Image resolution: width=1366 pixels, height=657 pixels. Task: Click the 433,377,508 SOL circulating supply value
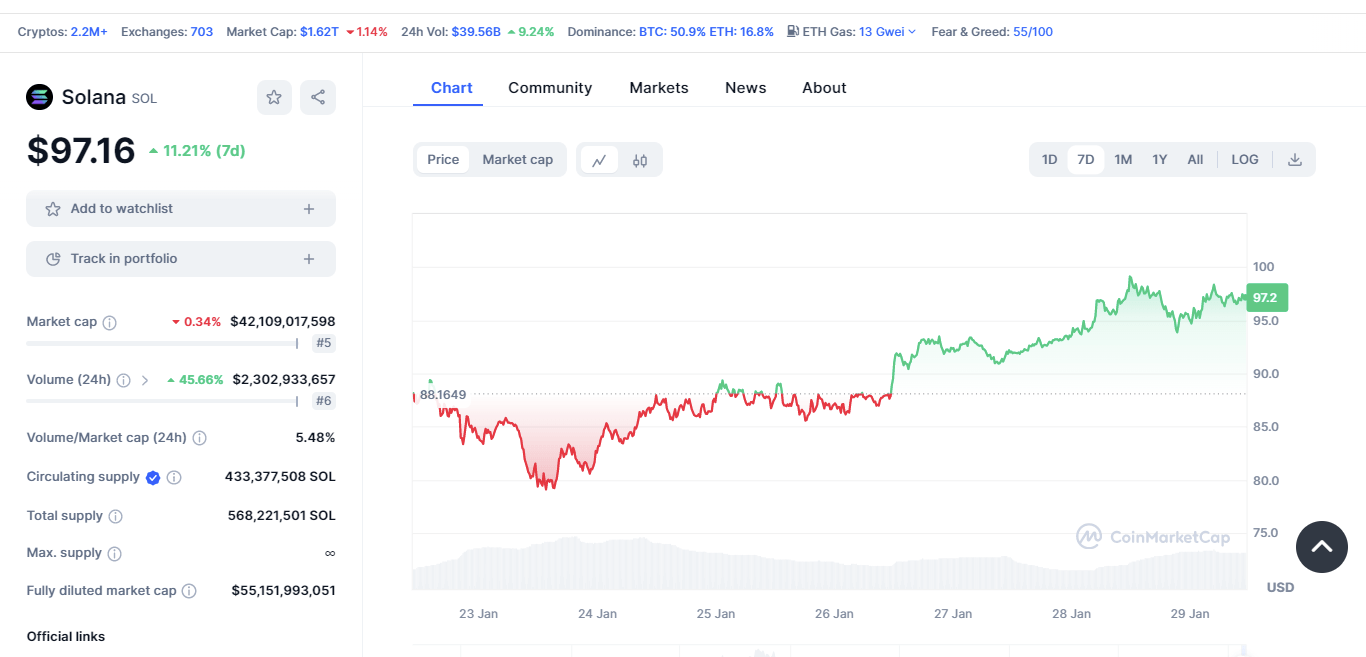pos(280,477)
